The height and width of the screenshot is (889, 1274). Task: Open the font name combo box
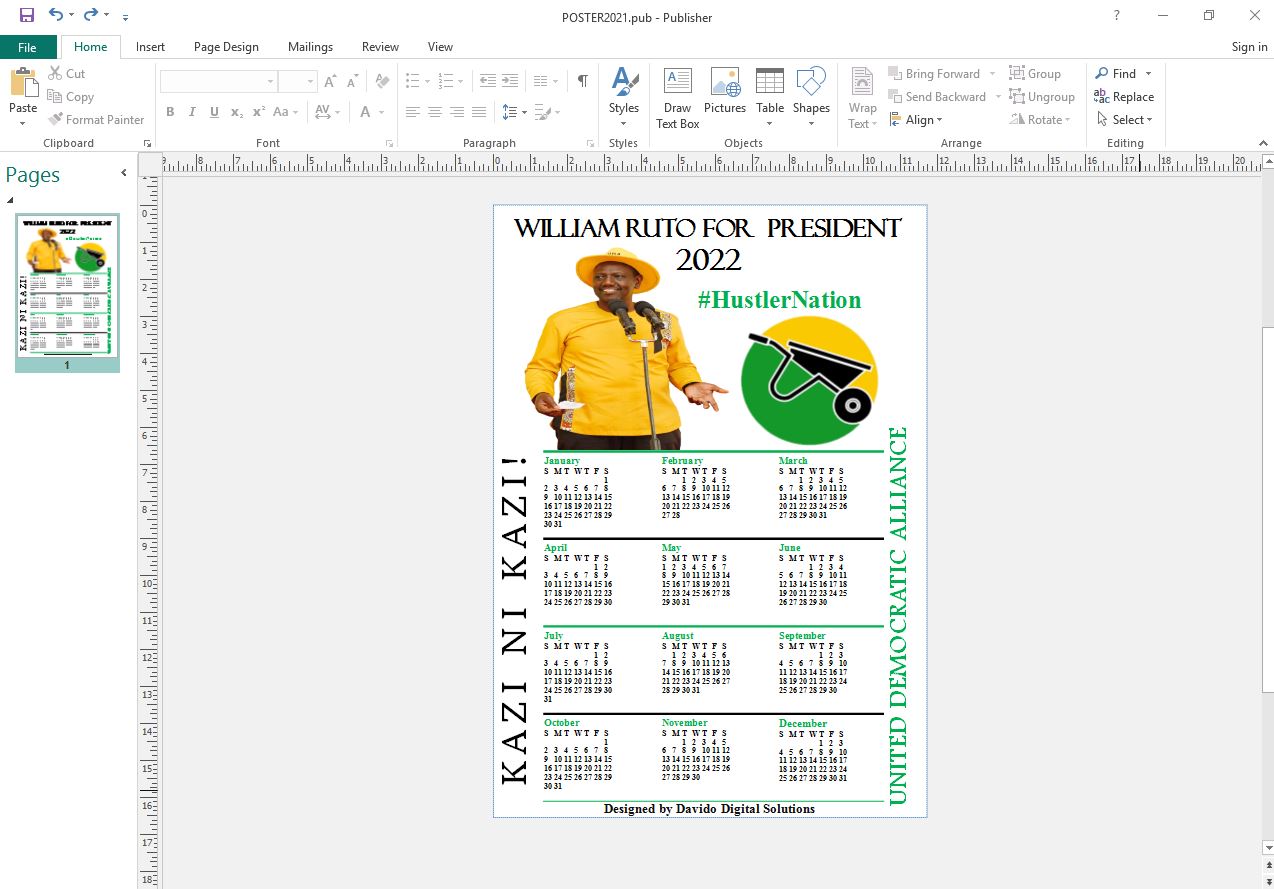tap(219, 81)
